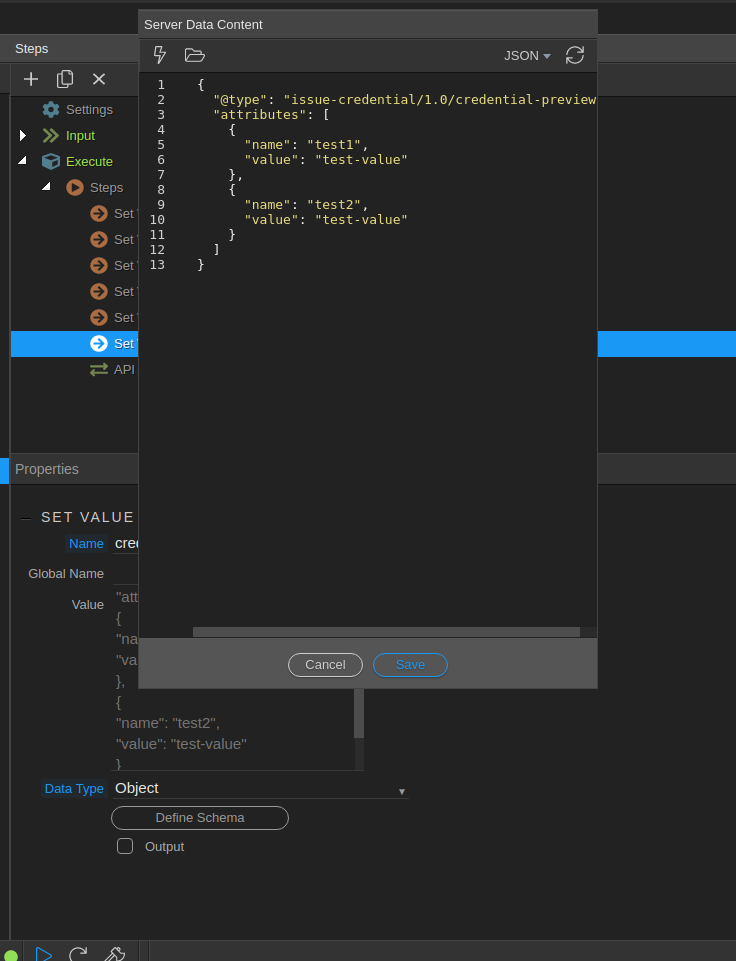Click the plus icon to add step
This screenshot has height=961, width=736.
click(31, 79)
